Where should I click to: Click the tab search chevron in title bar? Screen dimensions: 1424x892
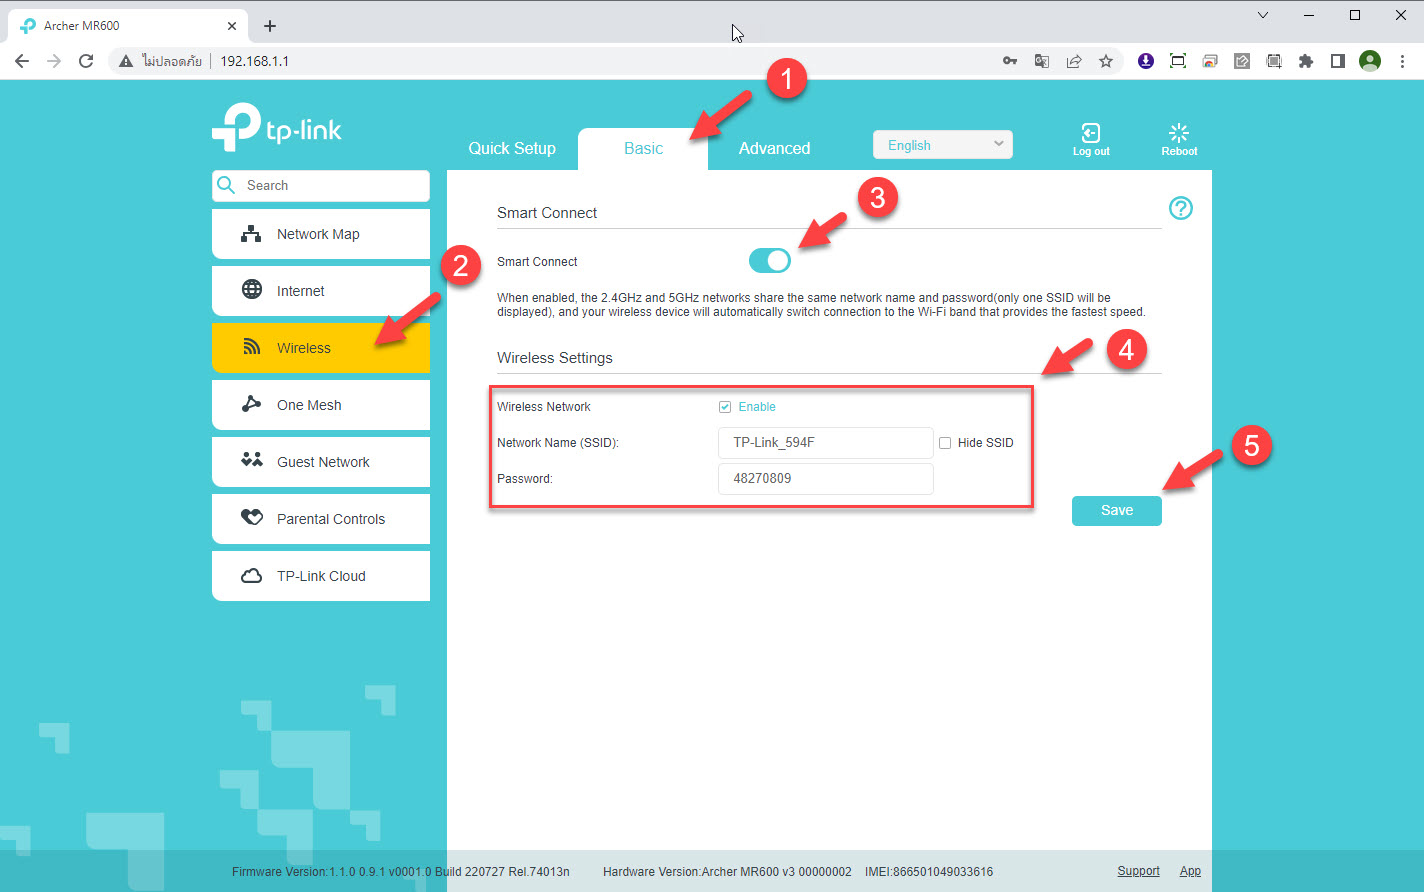(1263, 15)
